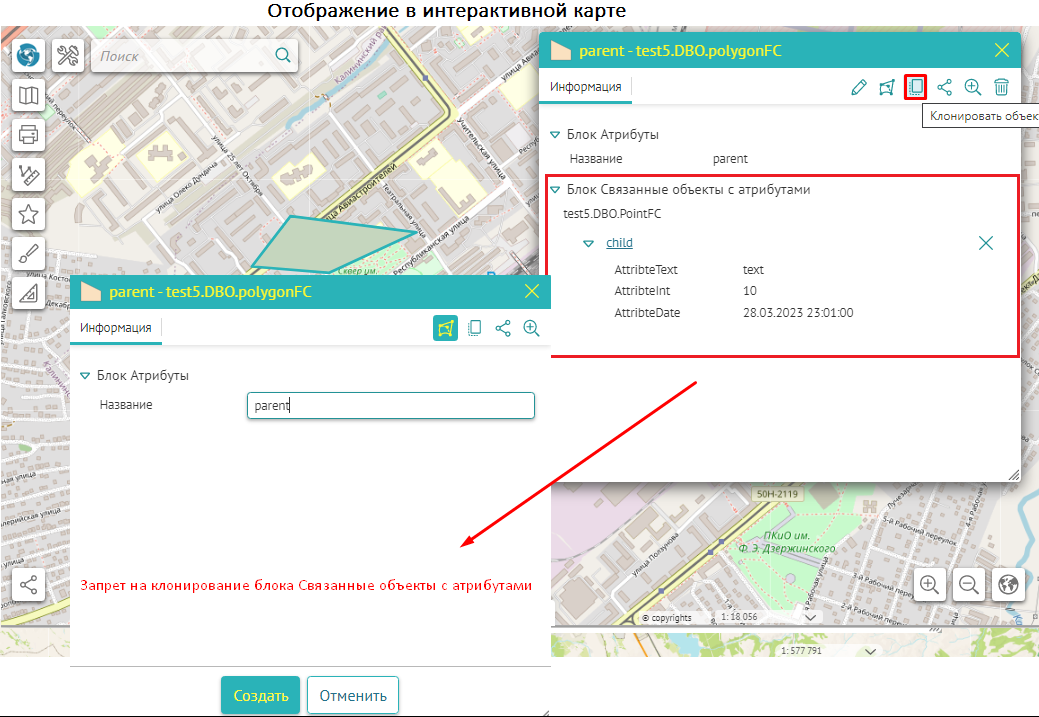
Task: Select Информация tab in right panel
Action: tap(586, 87)
